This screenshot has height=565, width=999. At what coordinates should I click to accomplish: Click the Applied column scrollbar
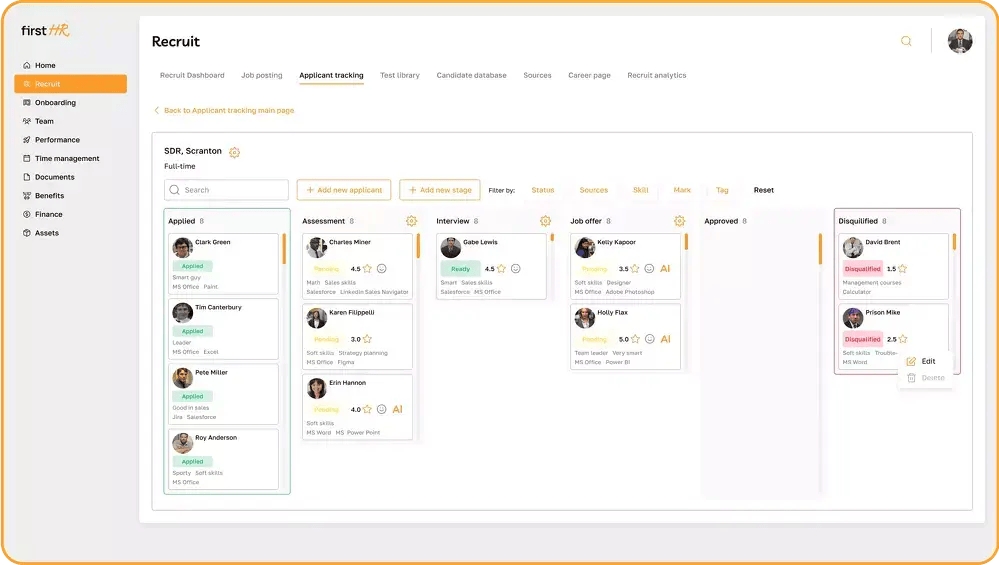[x=284, y=248]
